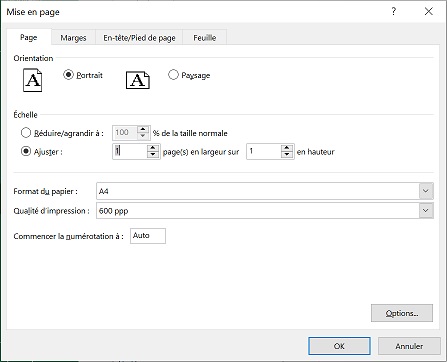Decrease the en hauteur pages value
The height and width of the screenshot is (362, 447).
(x=287, y=155)
